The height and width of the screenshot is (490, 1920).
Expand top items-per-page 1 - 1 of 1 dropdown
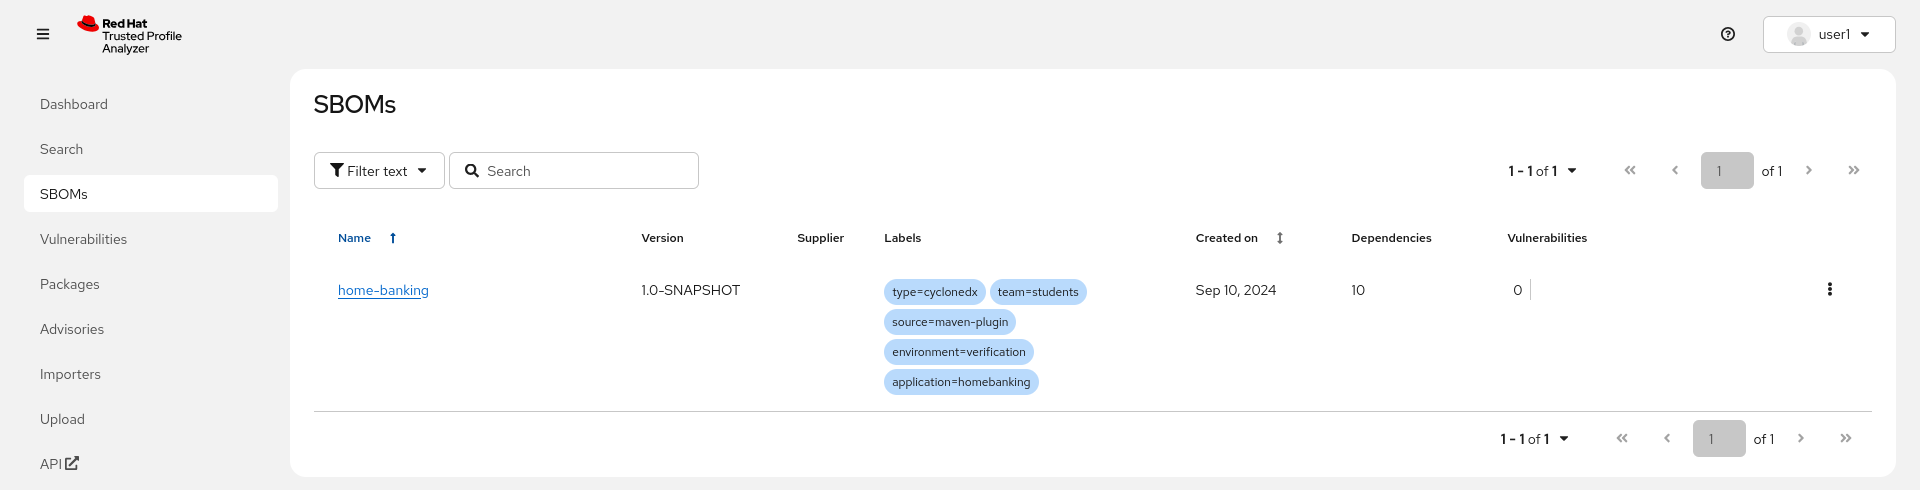click(1542, 171)
